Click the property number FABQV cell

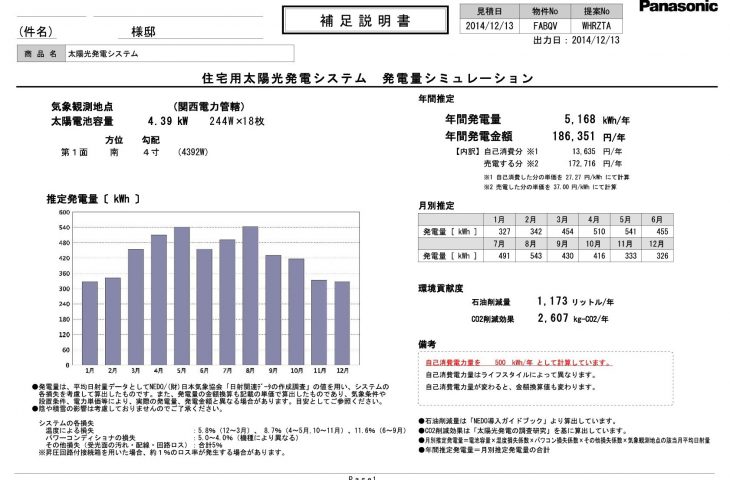545,26
